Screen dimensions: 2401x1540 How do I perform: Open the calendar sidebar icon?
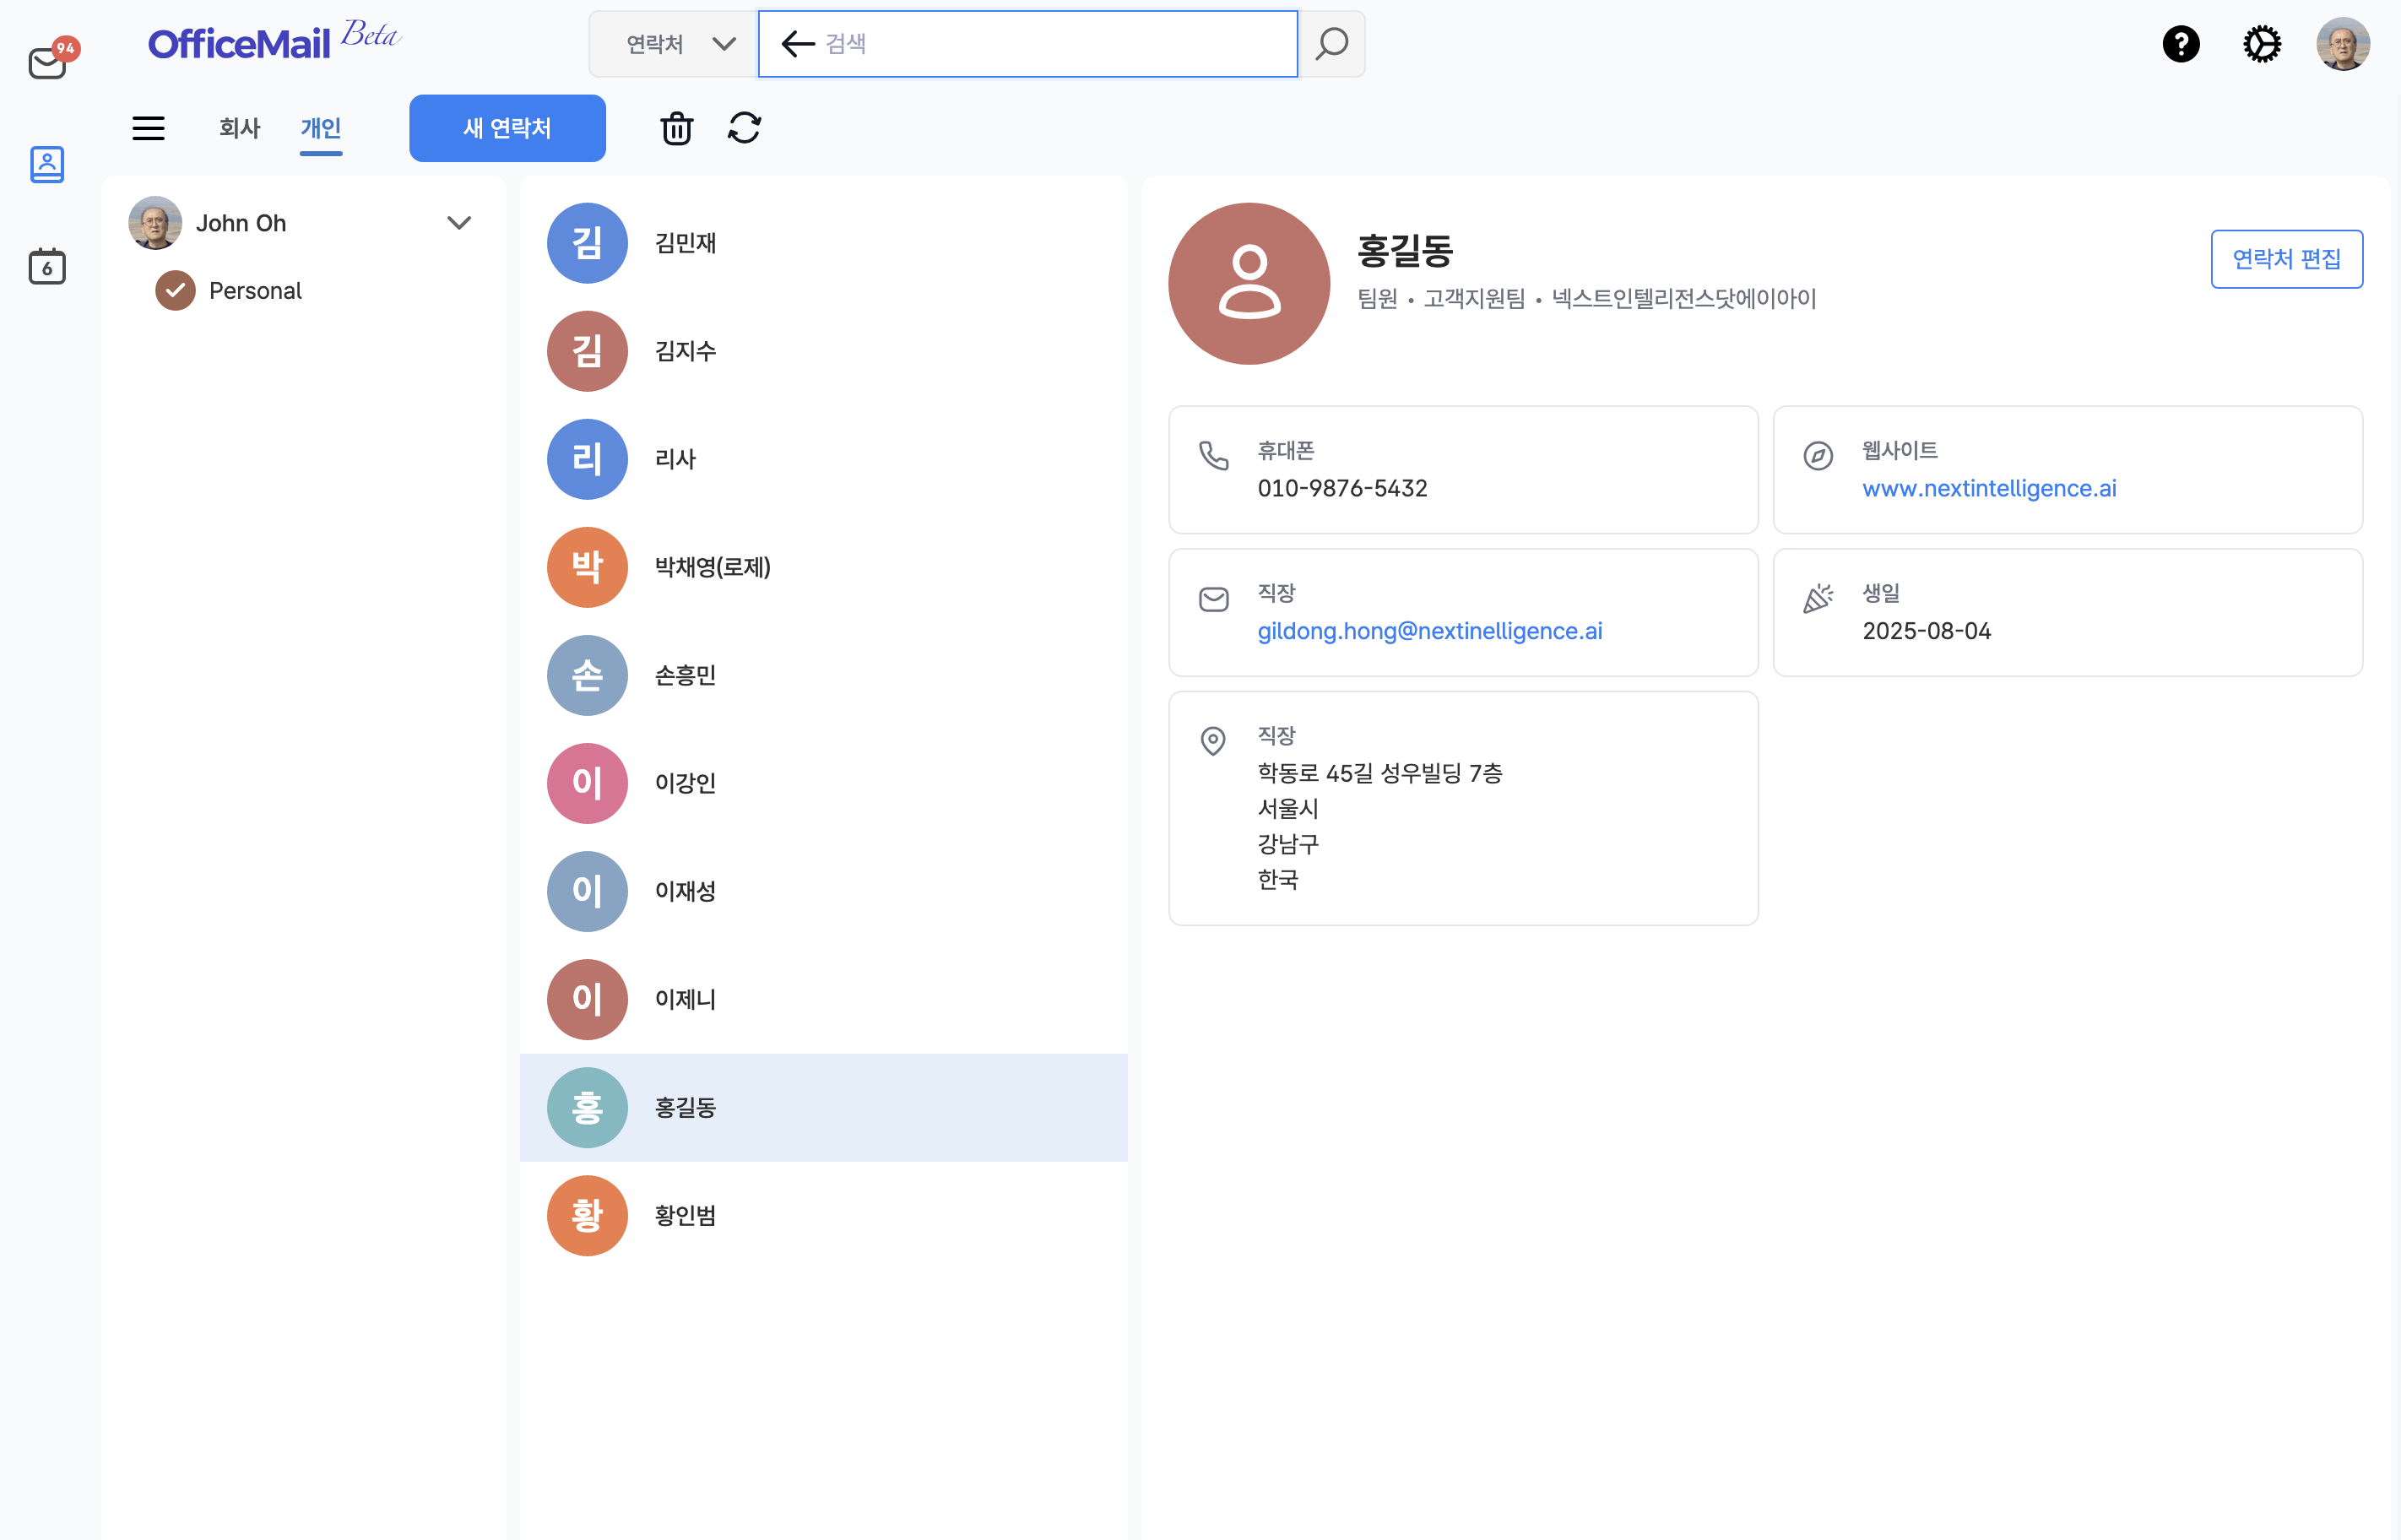(x=47, y=266)
